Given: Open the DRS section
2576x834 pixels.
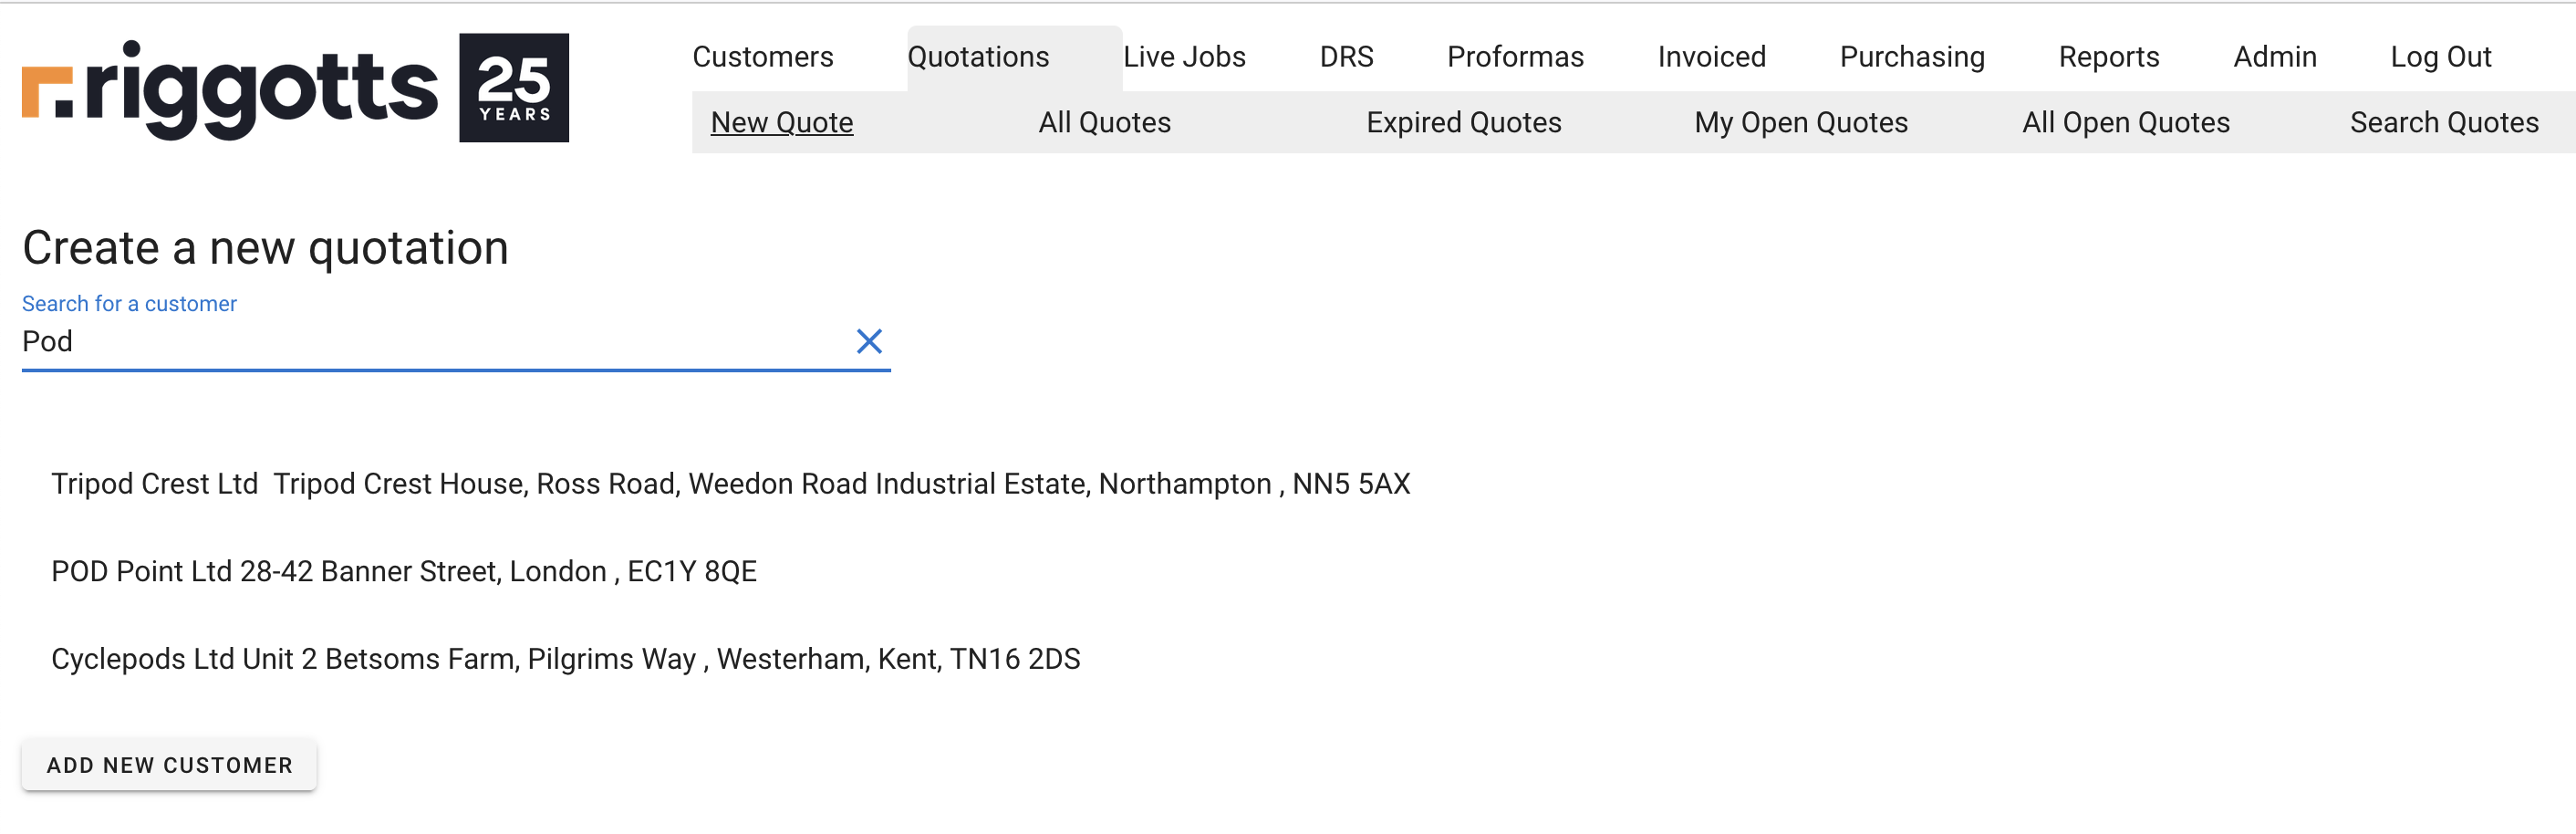Looking at the screenshot, I should (x=1346, y=57).
